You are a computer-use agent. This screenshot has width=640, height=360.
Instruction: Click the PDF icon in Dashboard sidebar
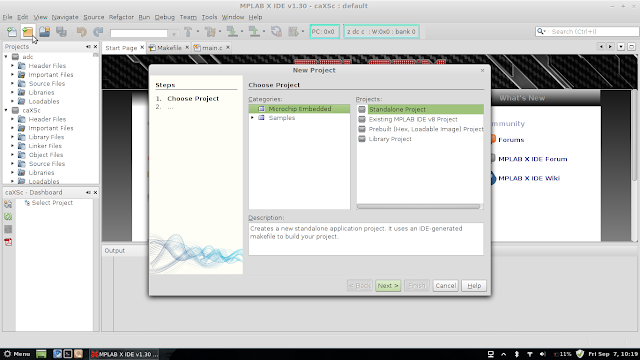[8, 242]
